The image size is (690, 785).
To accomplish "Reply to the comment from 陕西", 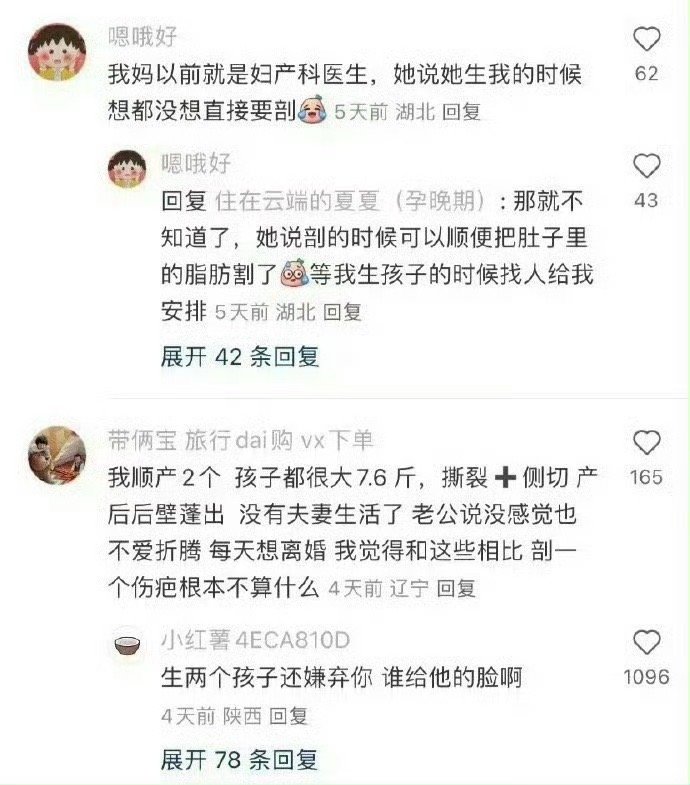I will point(288,716).
